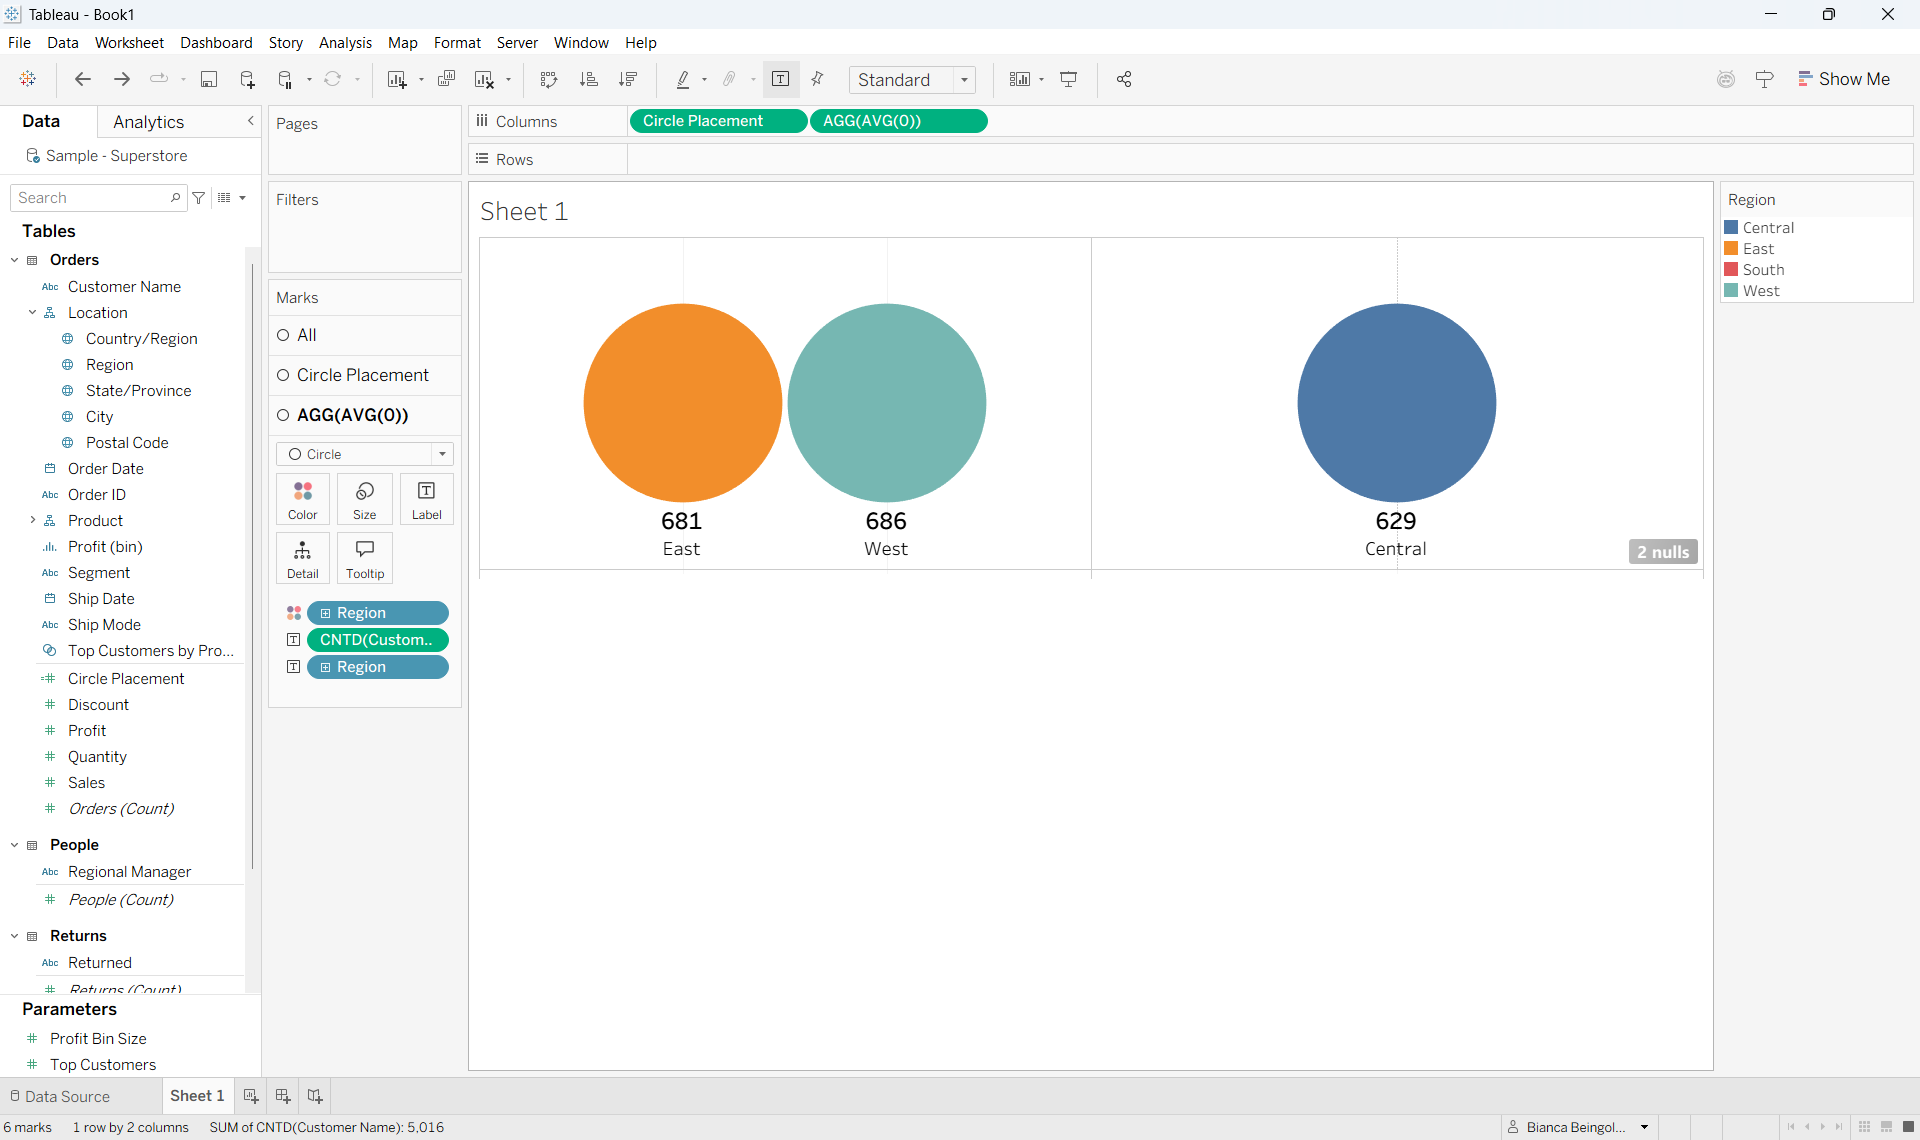Open the Data Guide icon
The image size is (1920, 1140).
click(x=1764, y=79)
